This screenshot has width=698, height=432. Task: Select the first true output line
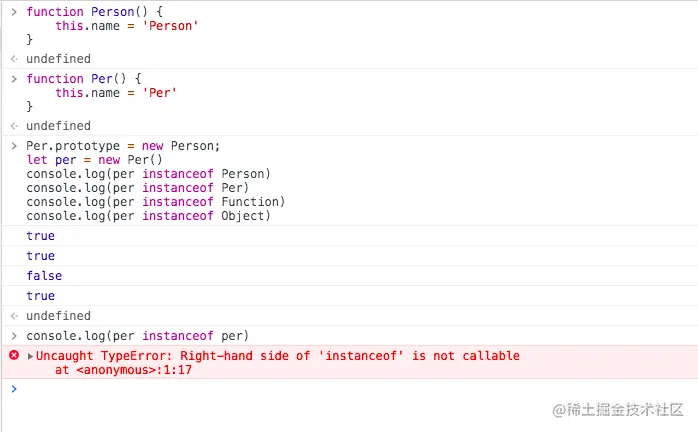pos(41,236)
